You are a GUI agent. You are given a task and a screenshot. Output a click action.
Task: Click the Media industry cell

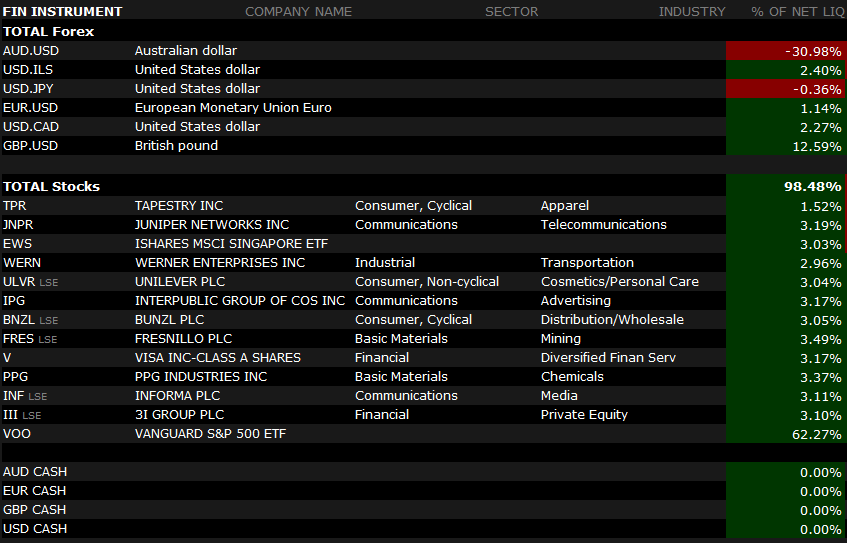559,396
